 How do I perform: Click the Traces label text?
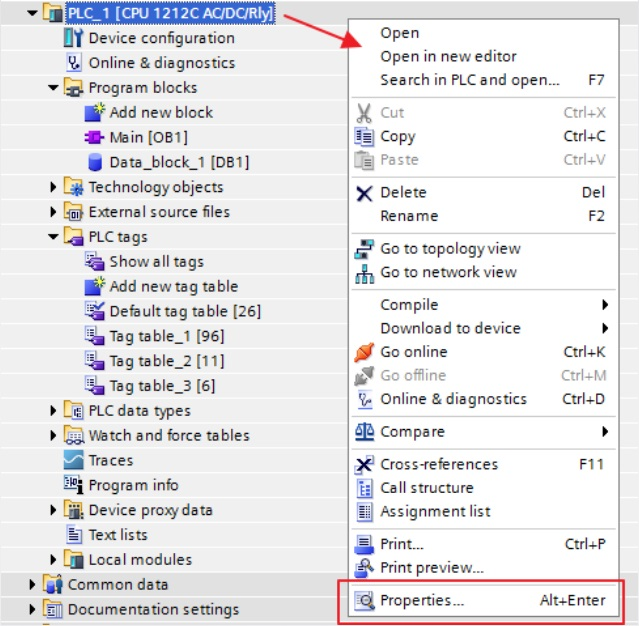point(111,460)
